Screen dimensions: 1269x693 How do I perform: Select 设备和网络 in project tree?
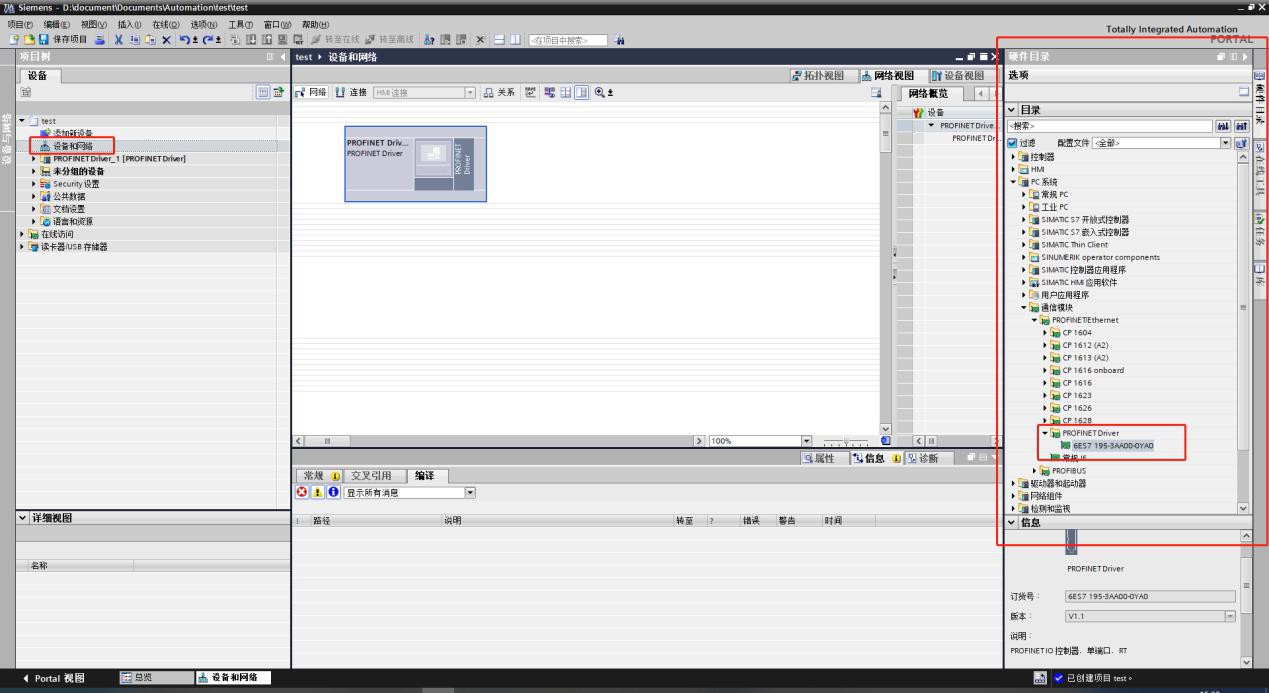[x=72, y=146]
